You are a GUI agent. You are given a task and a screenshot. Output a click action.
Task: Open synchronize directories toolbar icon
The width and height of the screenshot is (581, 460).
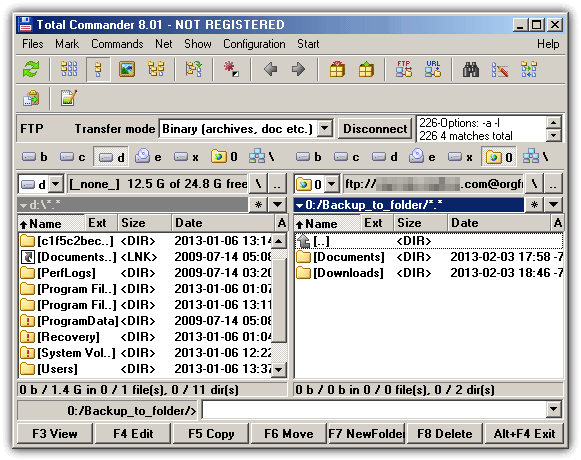tap(529, 69)
